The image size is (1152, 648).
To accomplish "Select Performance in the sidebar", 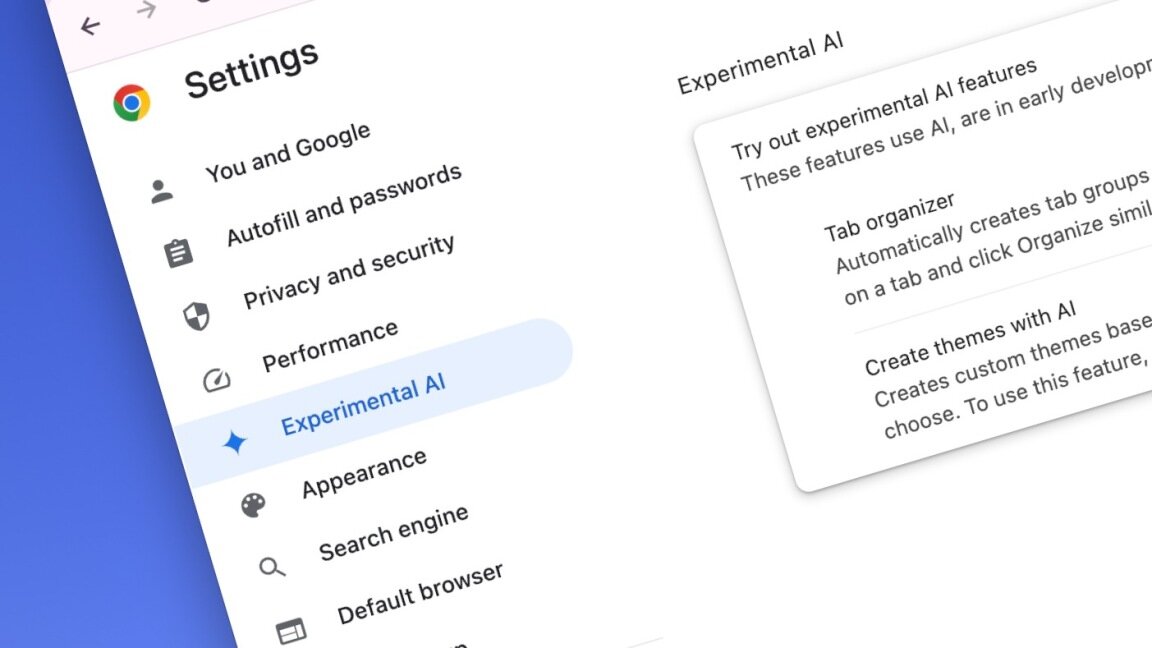I will [330, 346].
